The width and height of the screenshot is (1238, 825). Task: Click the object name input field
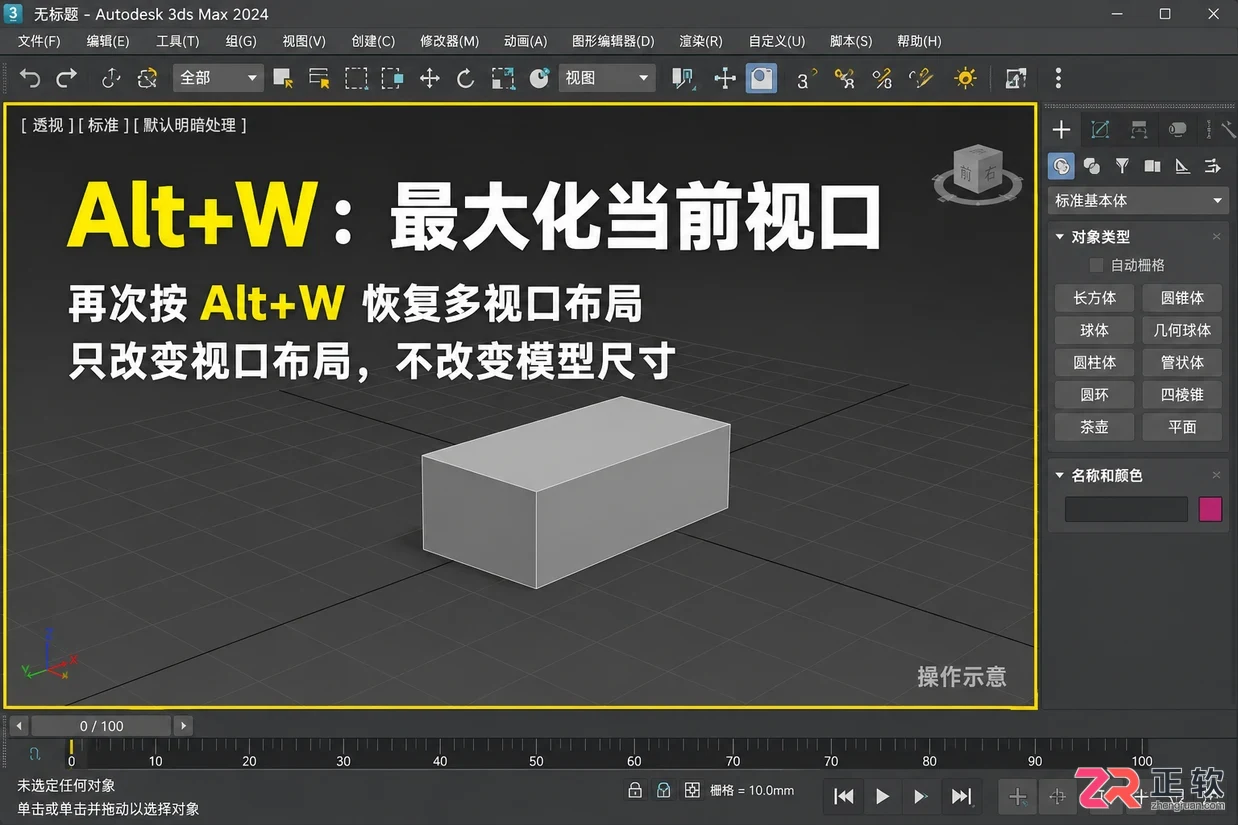tap(1126, 509)
